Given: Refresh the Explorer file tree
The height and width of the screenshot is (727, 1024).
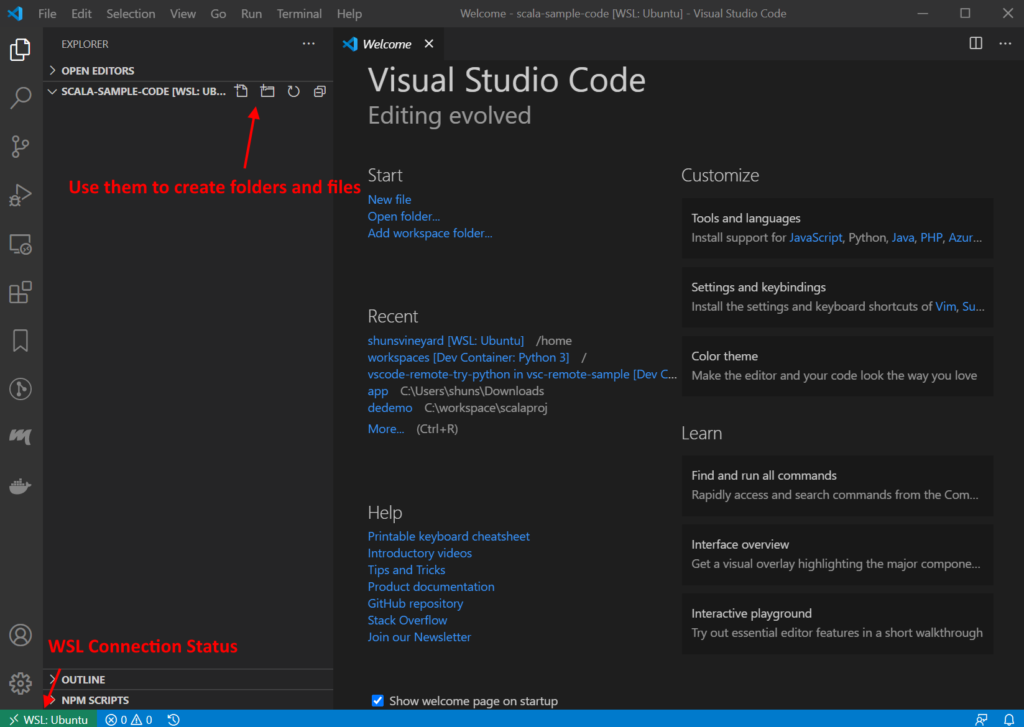Looking at the screenshot, I should [x=293, y=91].
